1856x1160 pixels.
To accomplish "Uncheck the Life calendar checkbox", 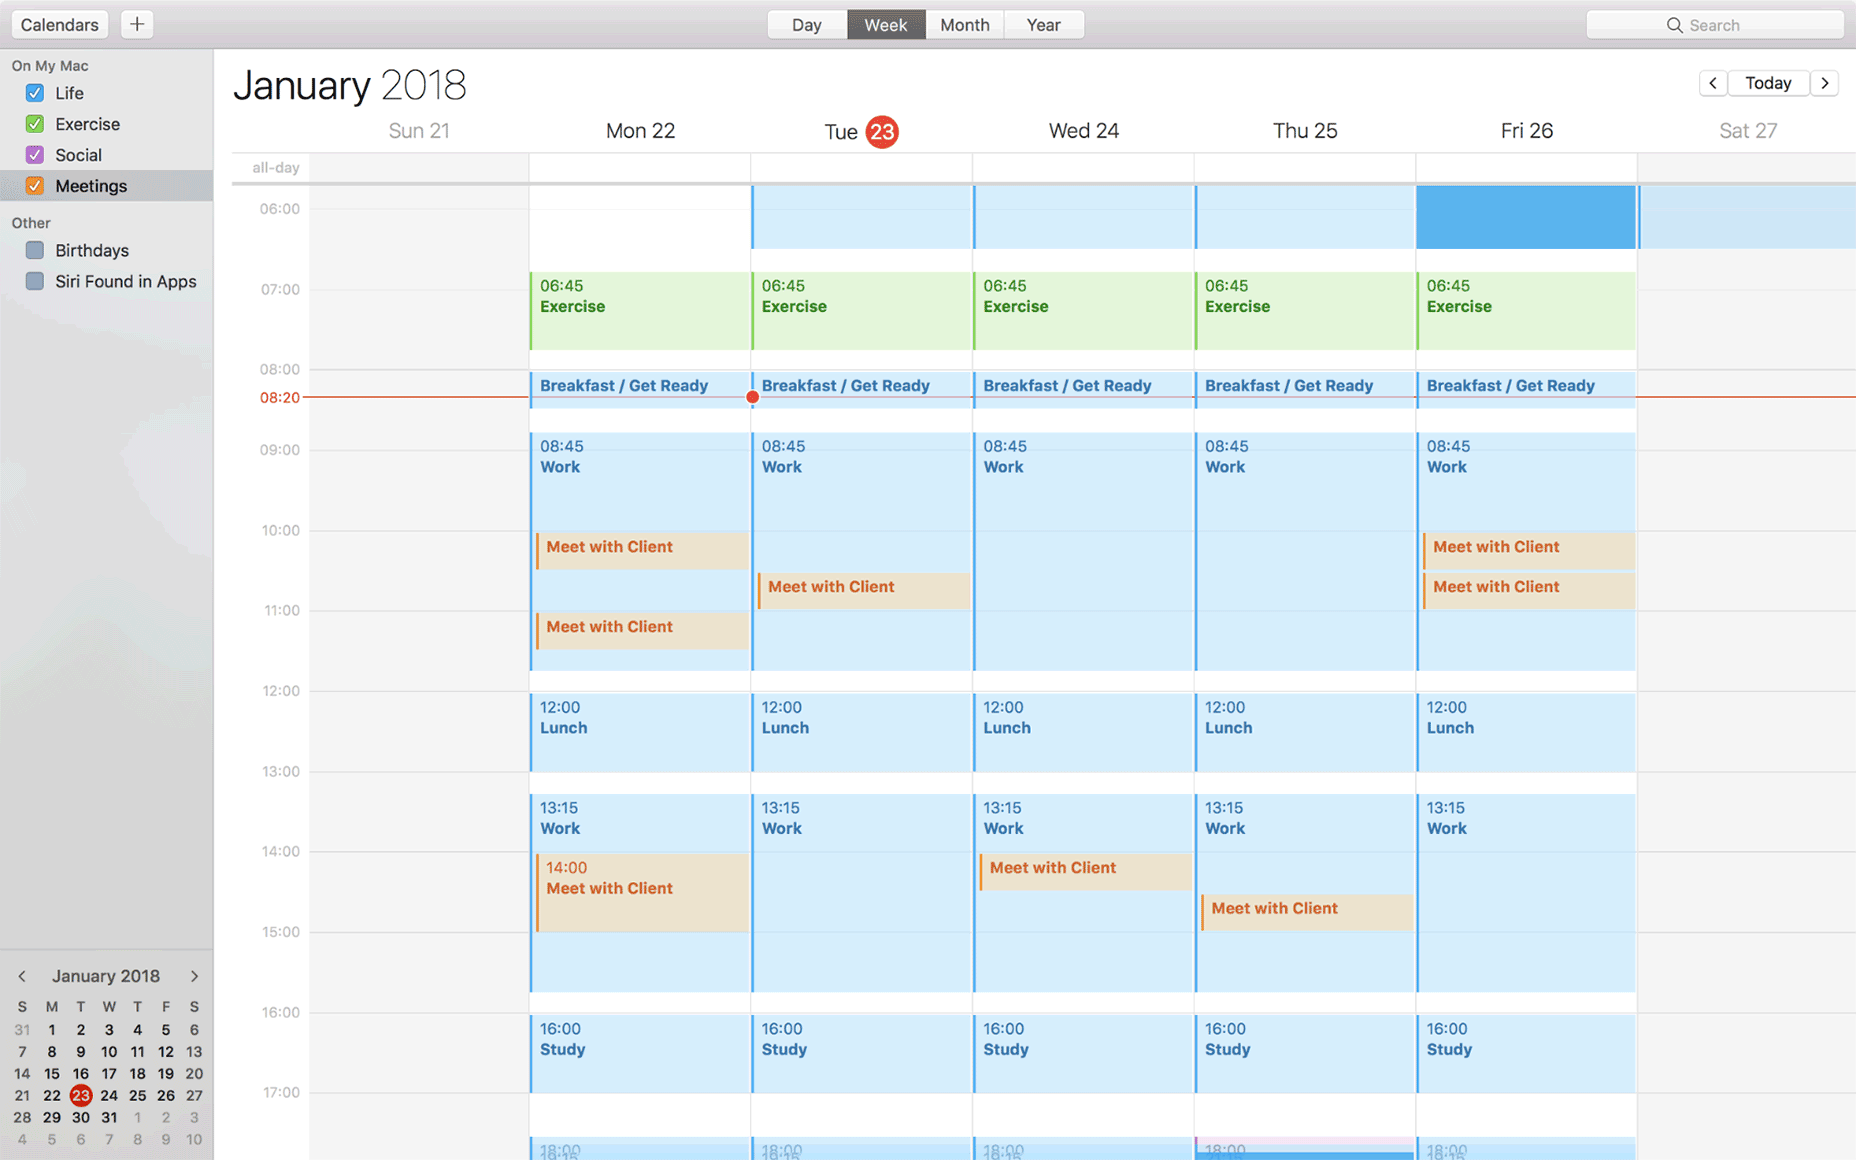I will tap(35, 93).
